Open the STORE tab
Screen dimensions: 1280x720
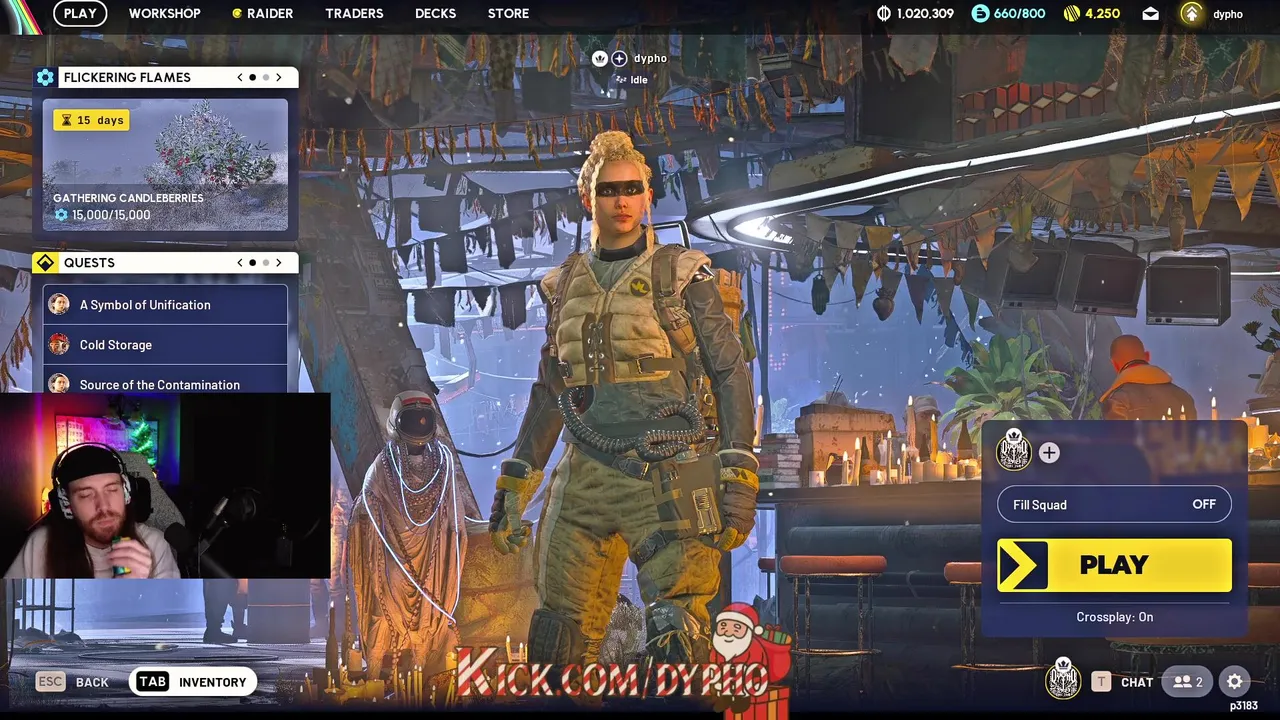coord(508,13)
